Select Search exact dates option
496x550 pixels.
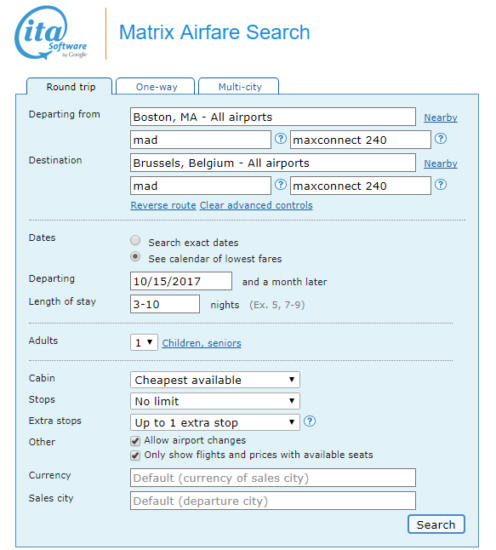click(135, 241)
